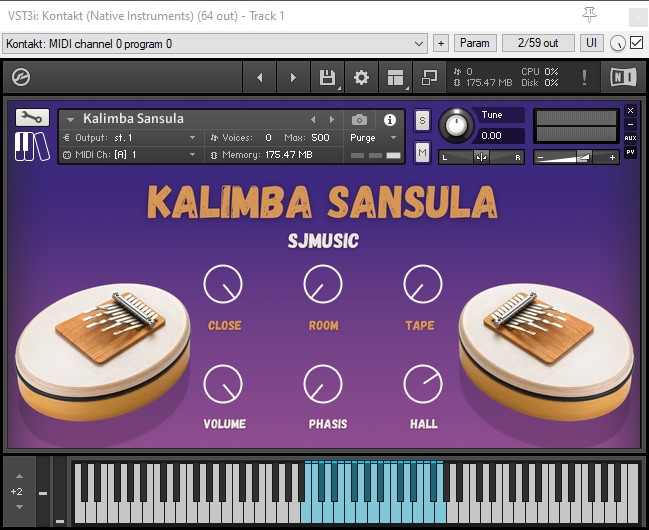Shift keyboard octave up arrow
Viewport: 649px width, 530px height.
[x=19, y=476]
